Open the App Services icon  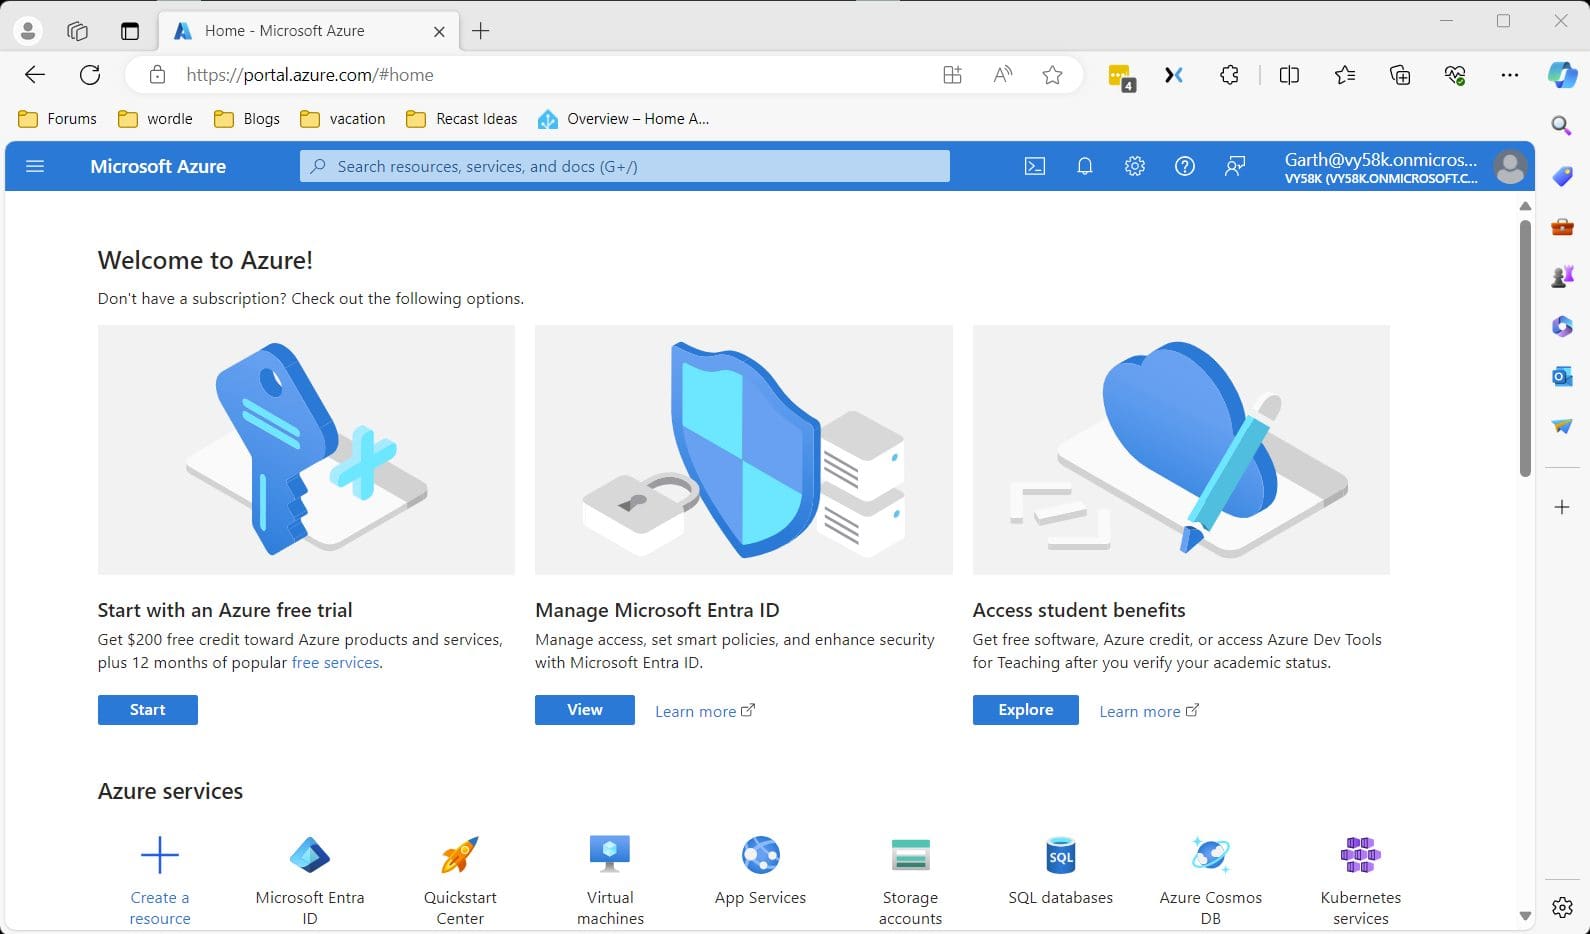pos(761,855)
